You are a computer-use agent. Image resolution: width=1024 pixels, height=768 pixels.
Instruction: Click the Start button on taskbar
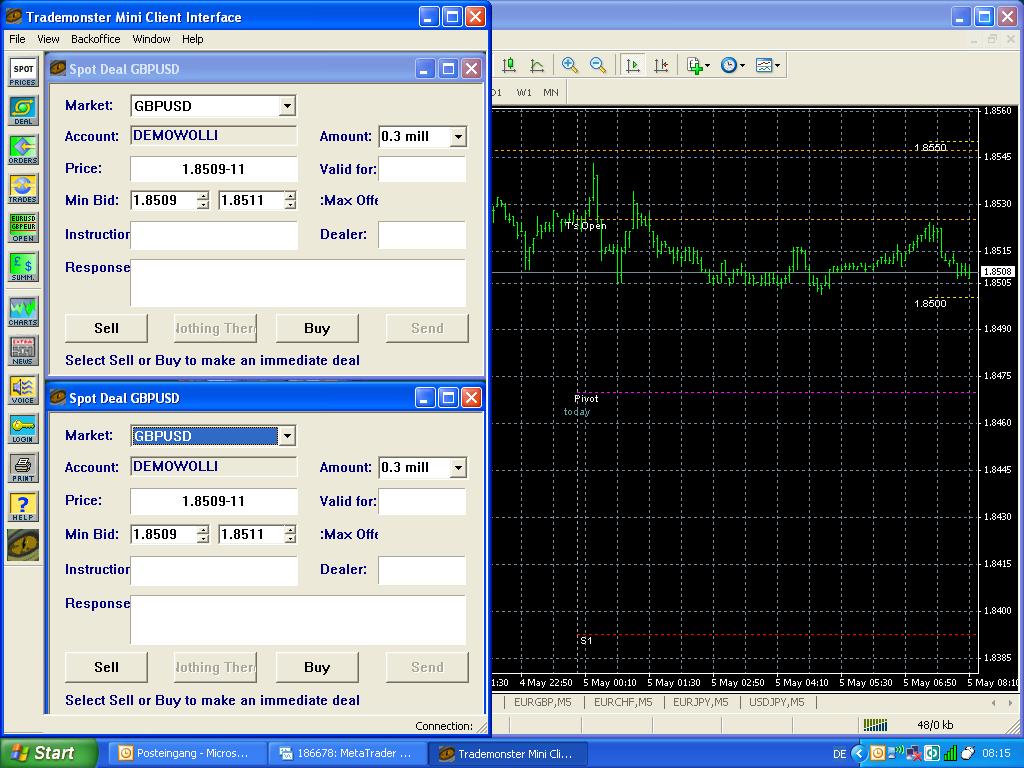(48, 753)
